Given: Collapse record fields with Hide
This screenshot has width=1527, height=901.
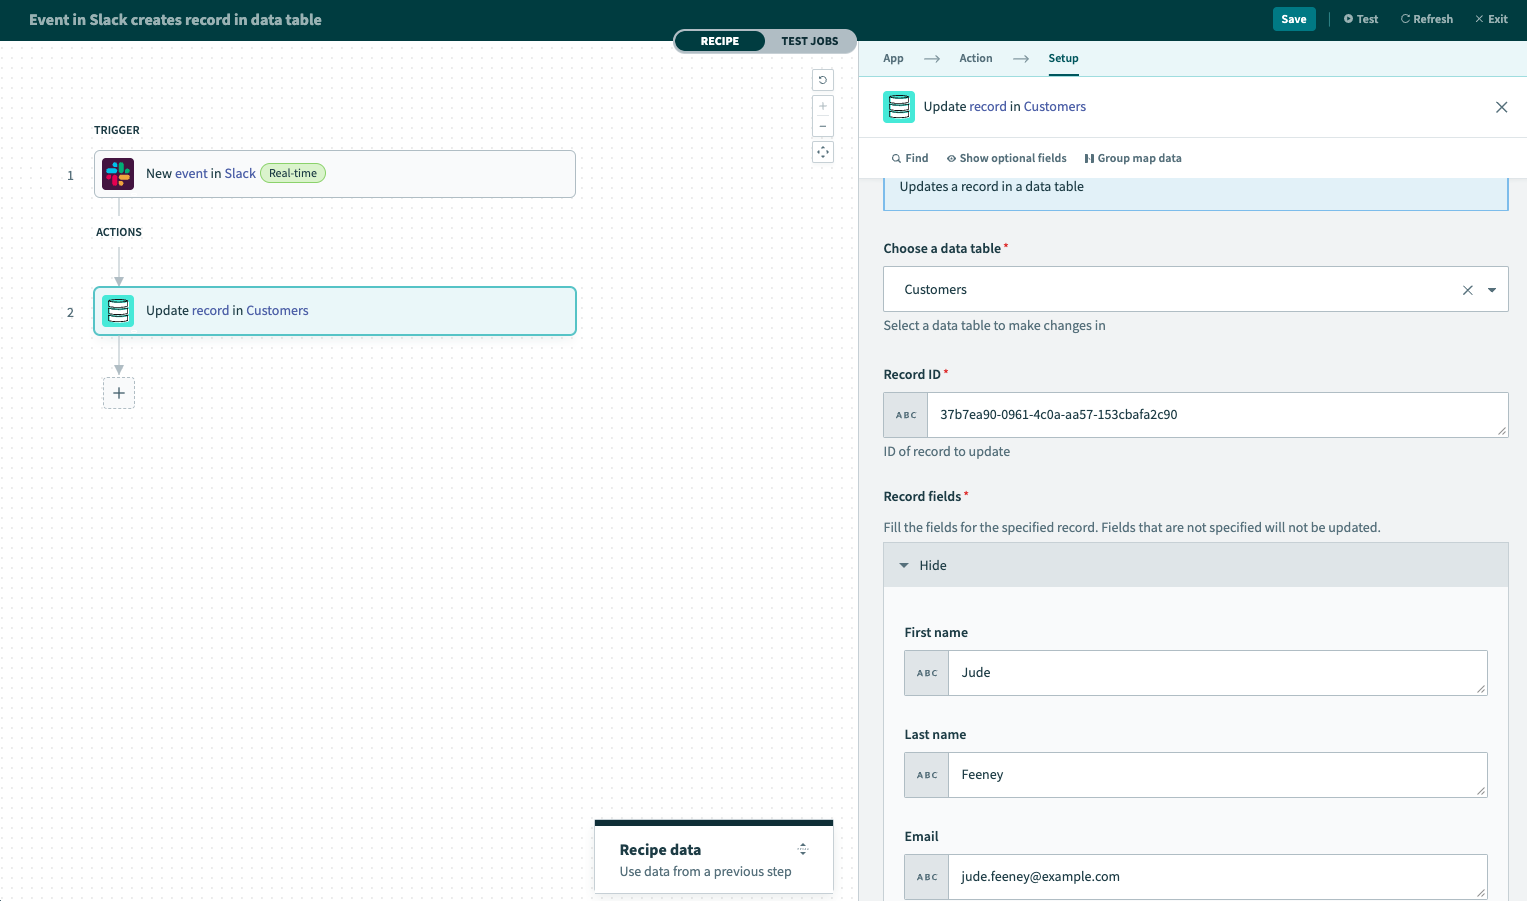Looking at the screenshot, I should coord(922,565).
